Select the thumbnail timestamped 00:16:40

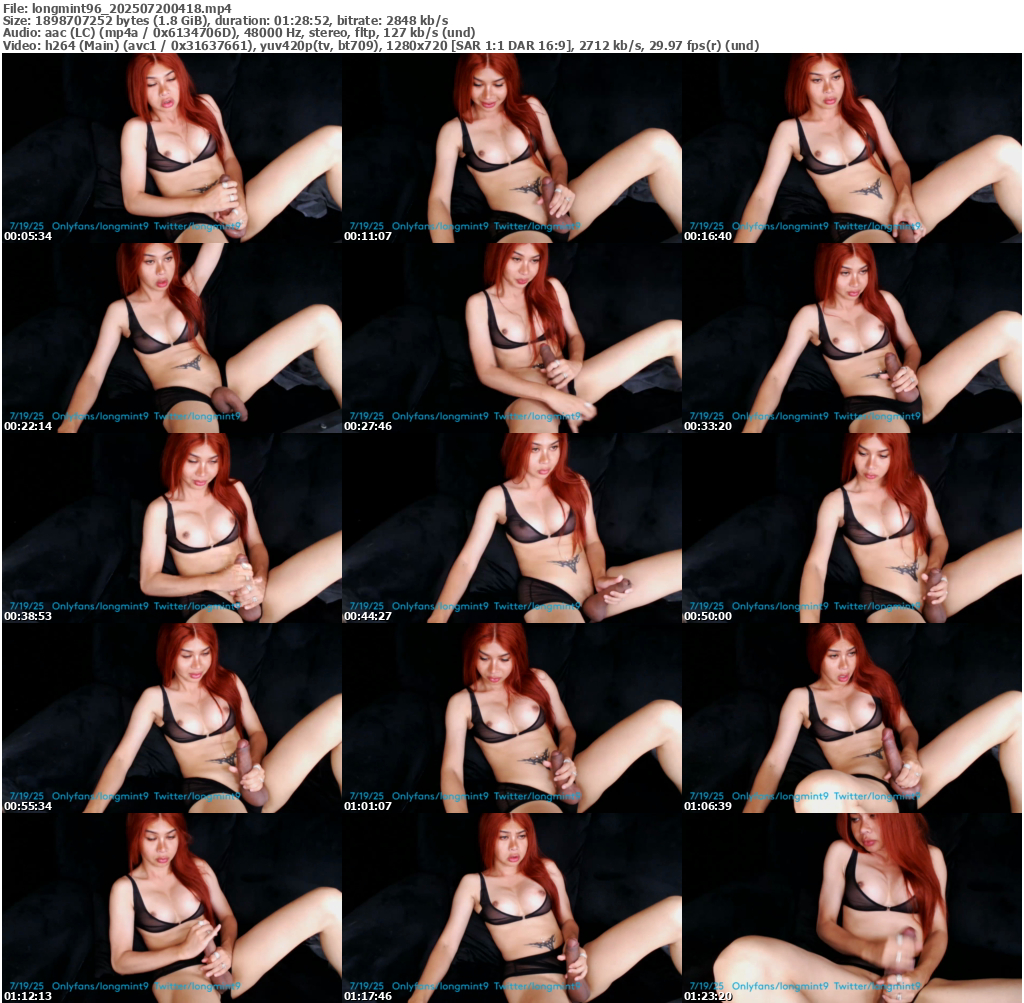coord(852,148)
